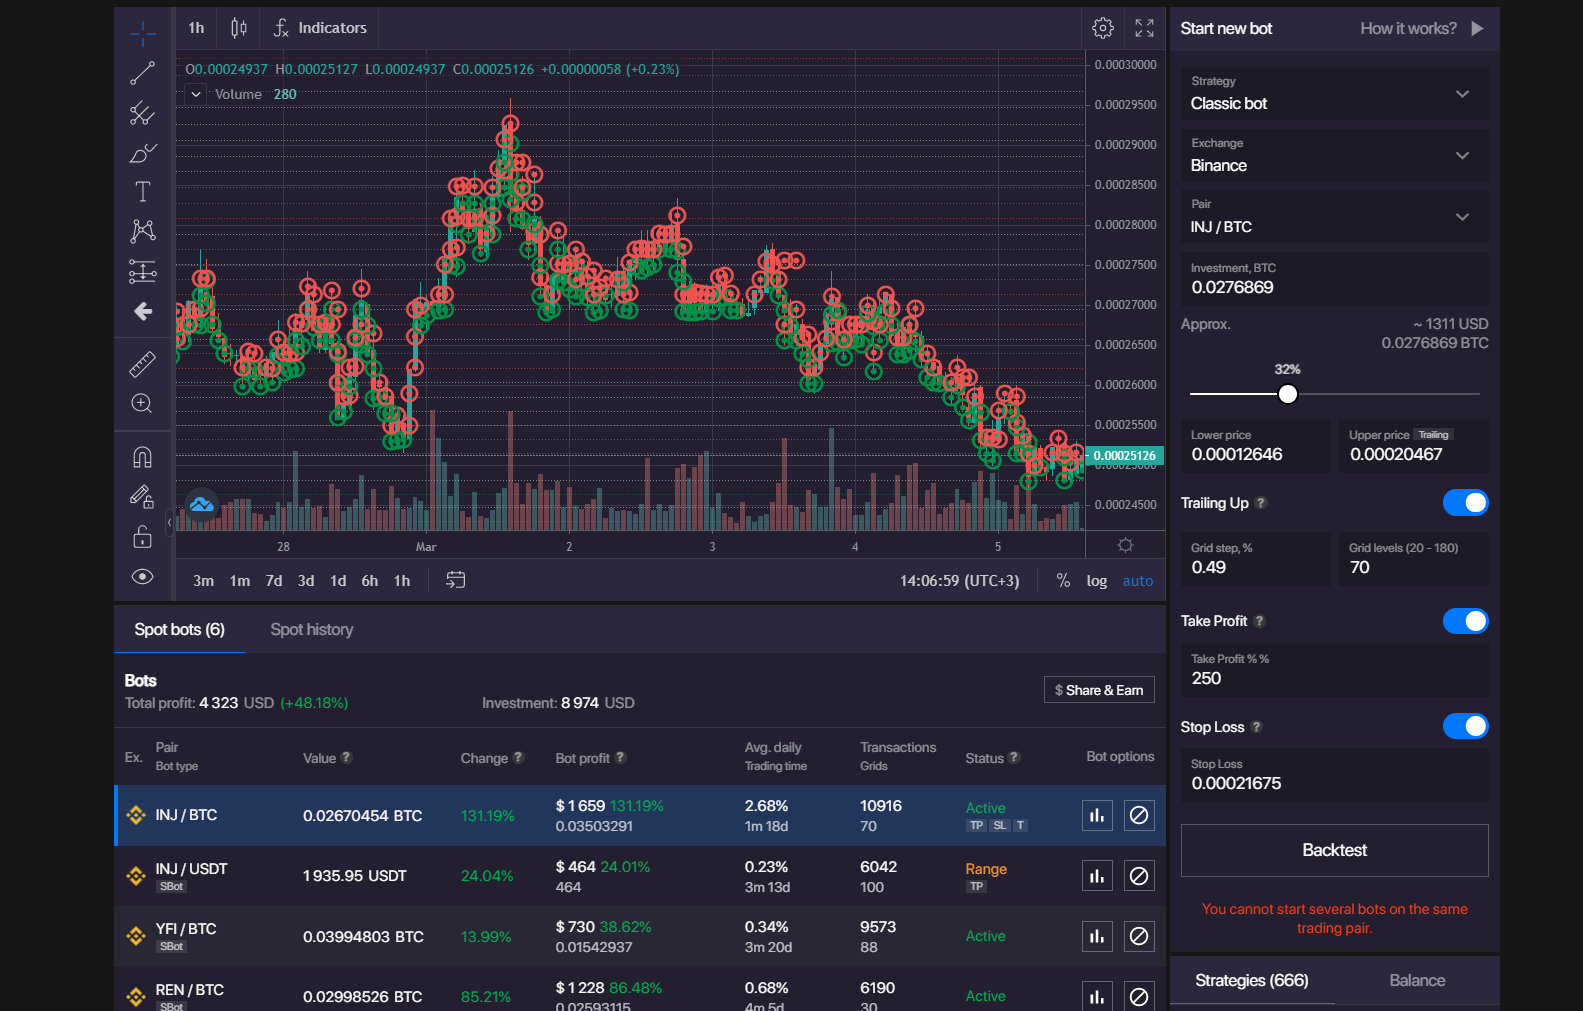Select the ruler measure tool
The image size is (1583, 1011).
click(143, 364)
